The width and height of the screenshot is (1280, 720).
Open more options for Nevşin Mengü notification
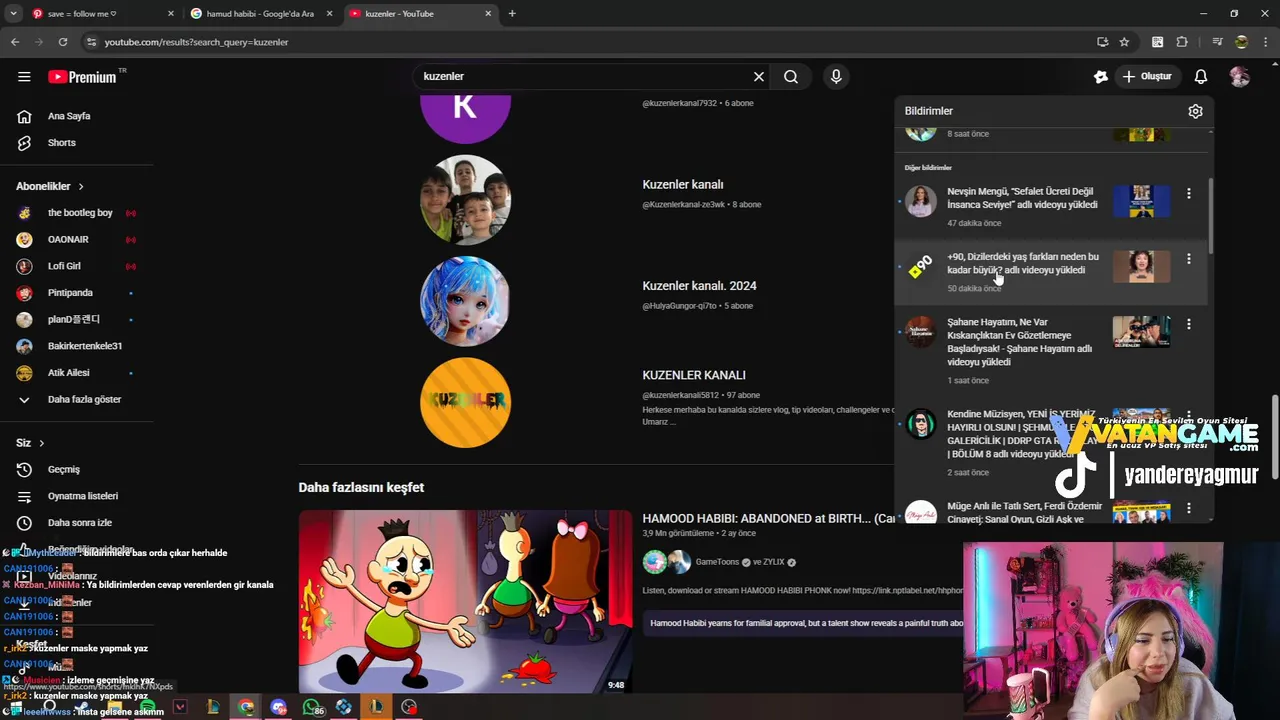point(1188,193)
